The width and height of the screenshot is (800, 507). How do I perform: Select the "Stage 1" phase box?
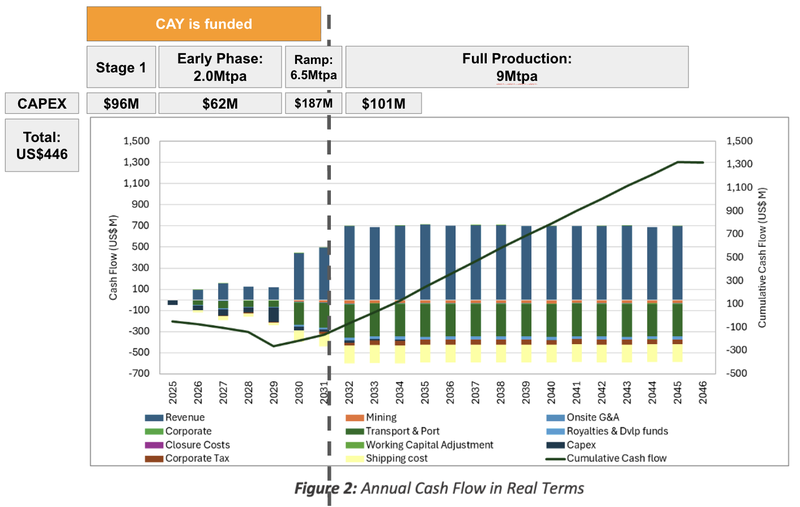[120, 66]
